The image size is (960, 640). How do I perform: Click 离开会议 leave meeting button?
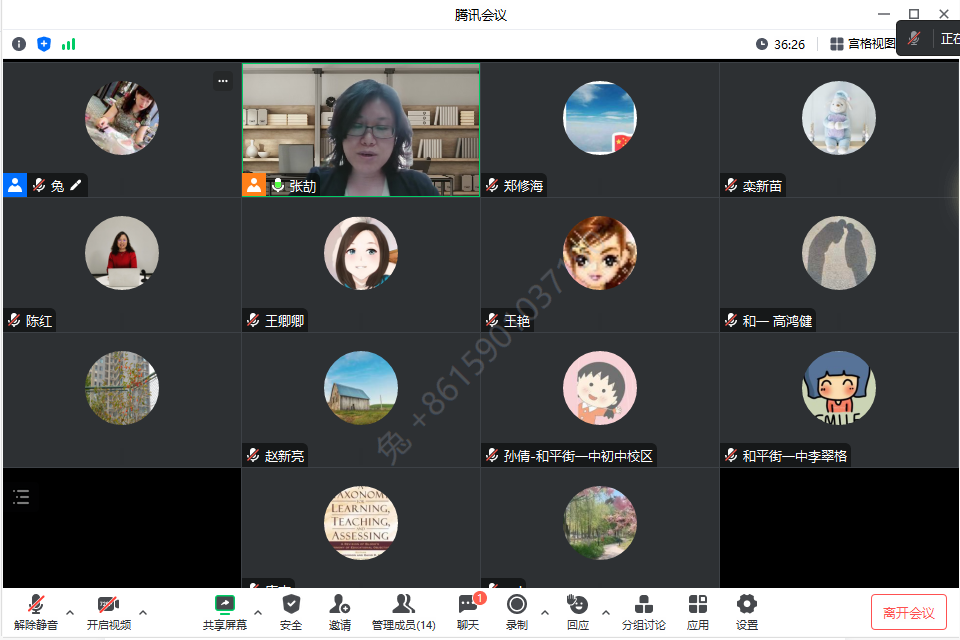tap(908, 613)
